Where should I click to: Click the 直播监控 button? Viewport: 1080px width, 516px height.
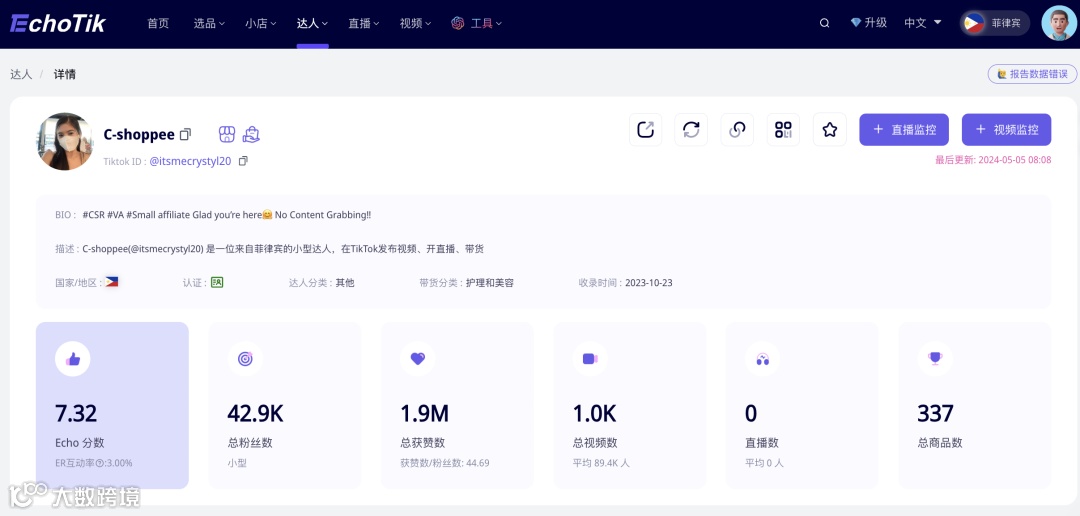pos(904,130)
